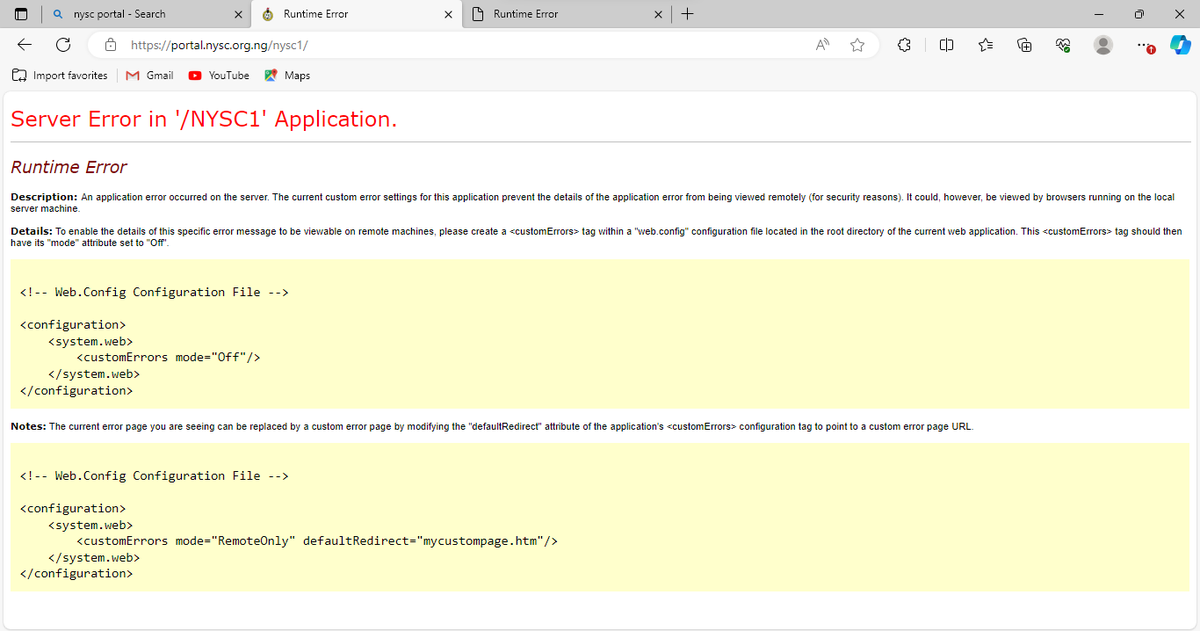This screenshot has width=1200, height=631.
Task: Open the Copilot sidebar icon
Action: pos(1181,45)
